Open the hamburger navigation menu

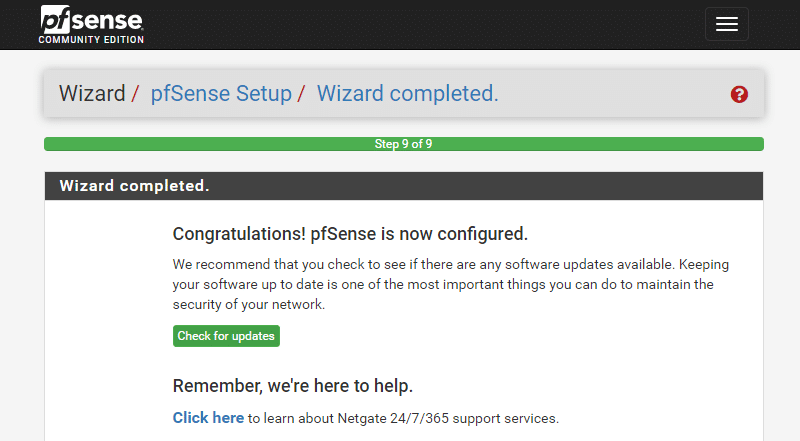coord(727,24)
